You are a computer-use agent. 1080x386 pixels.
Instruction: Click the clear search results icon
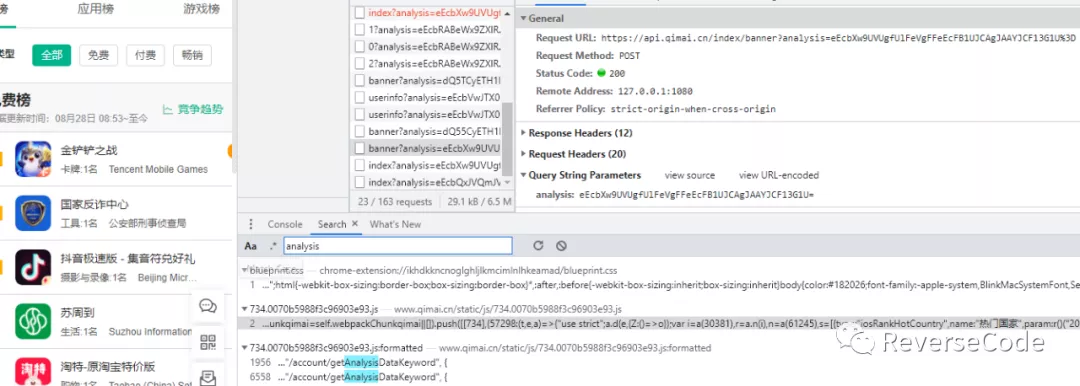(561, 246)
